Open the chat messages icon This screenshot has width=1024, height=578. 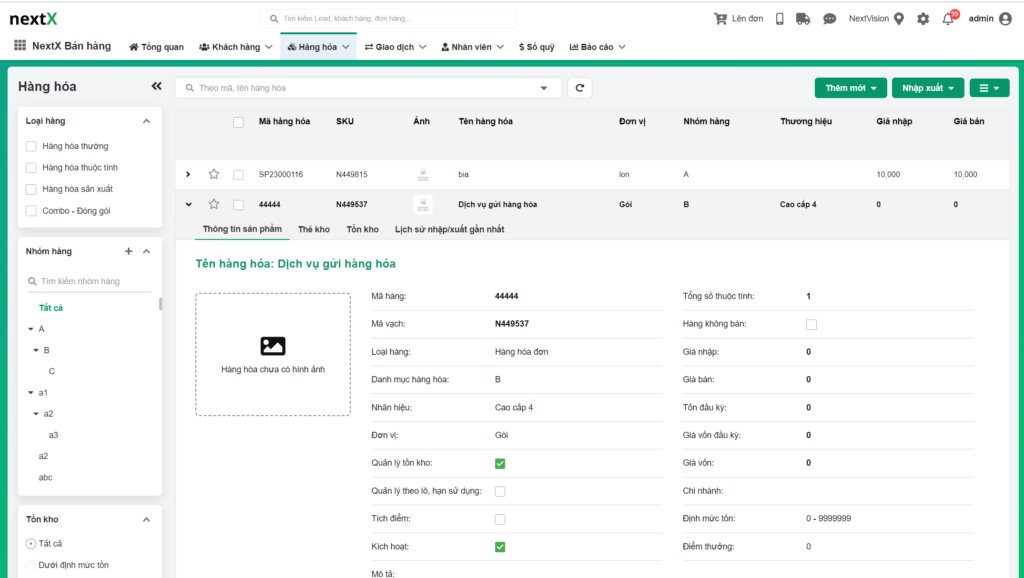click(829, 19)
